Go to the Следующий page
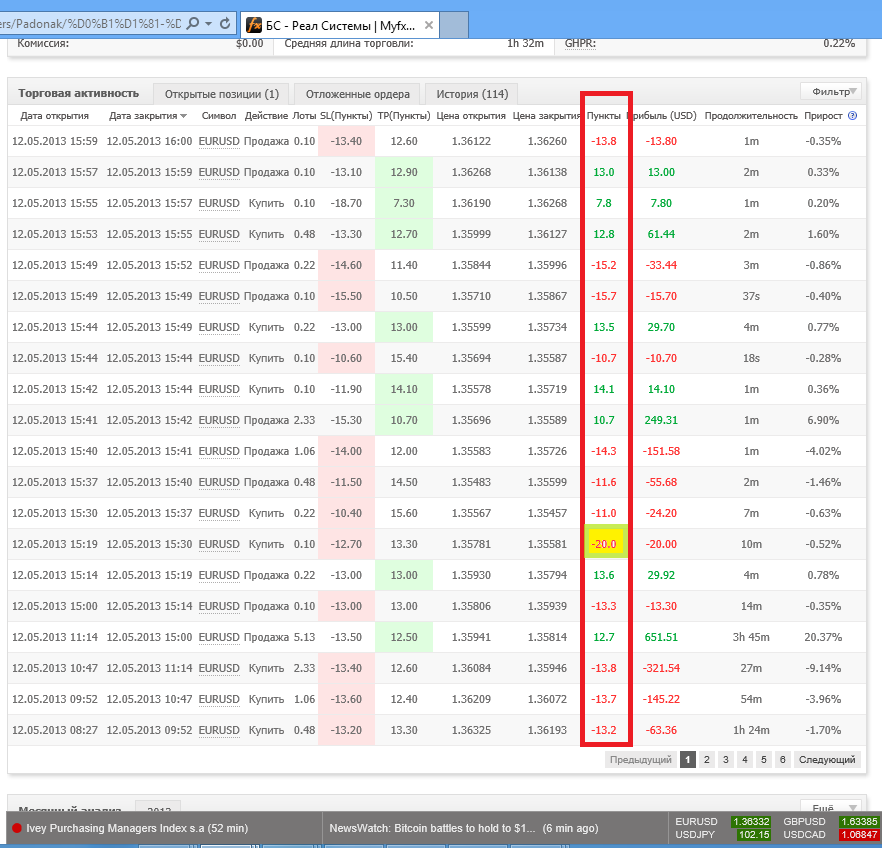 [x=827, y=760]
